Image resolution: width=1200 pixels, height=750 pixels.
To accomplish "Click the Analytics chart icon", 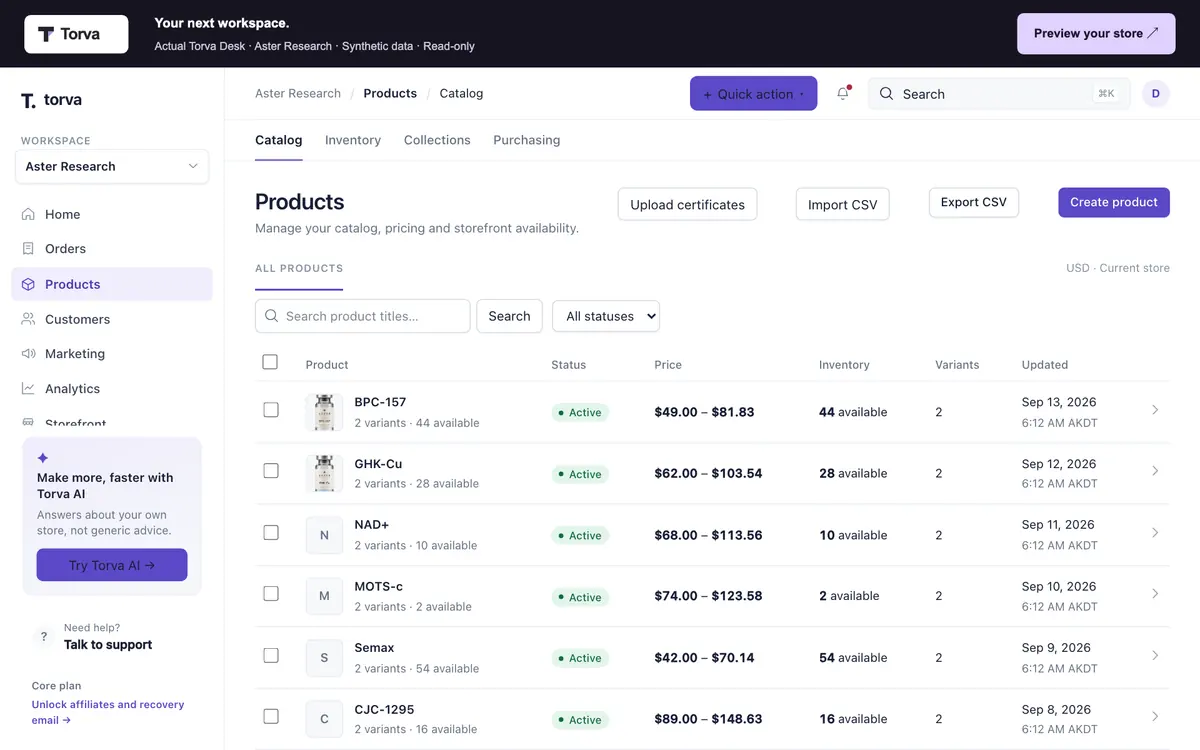I will (28, 388).
